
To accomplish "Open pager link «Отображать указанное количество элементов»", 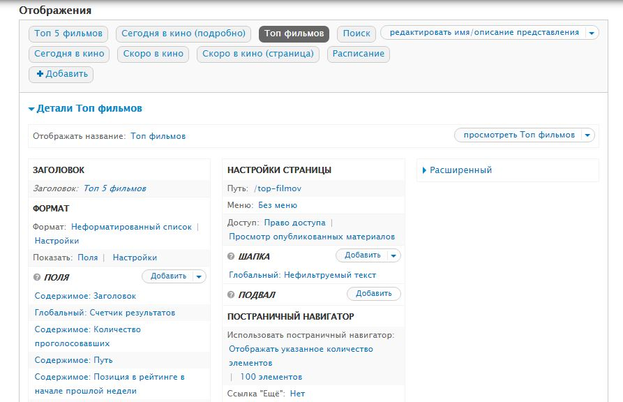I will tap(301, 356).
